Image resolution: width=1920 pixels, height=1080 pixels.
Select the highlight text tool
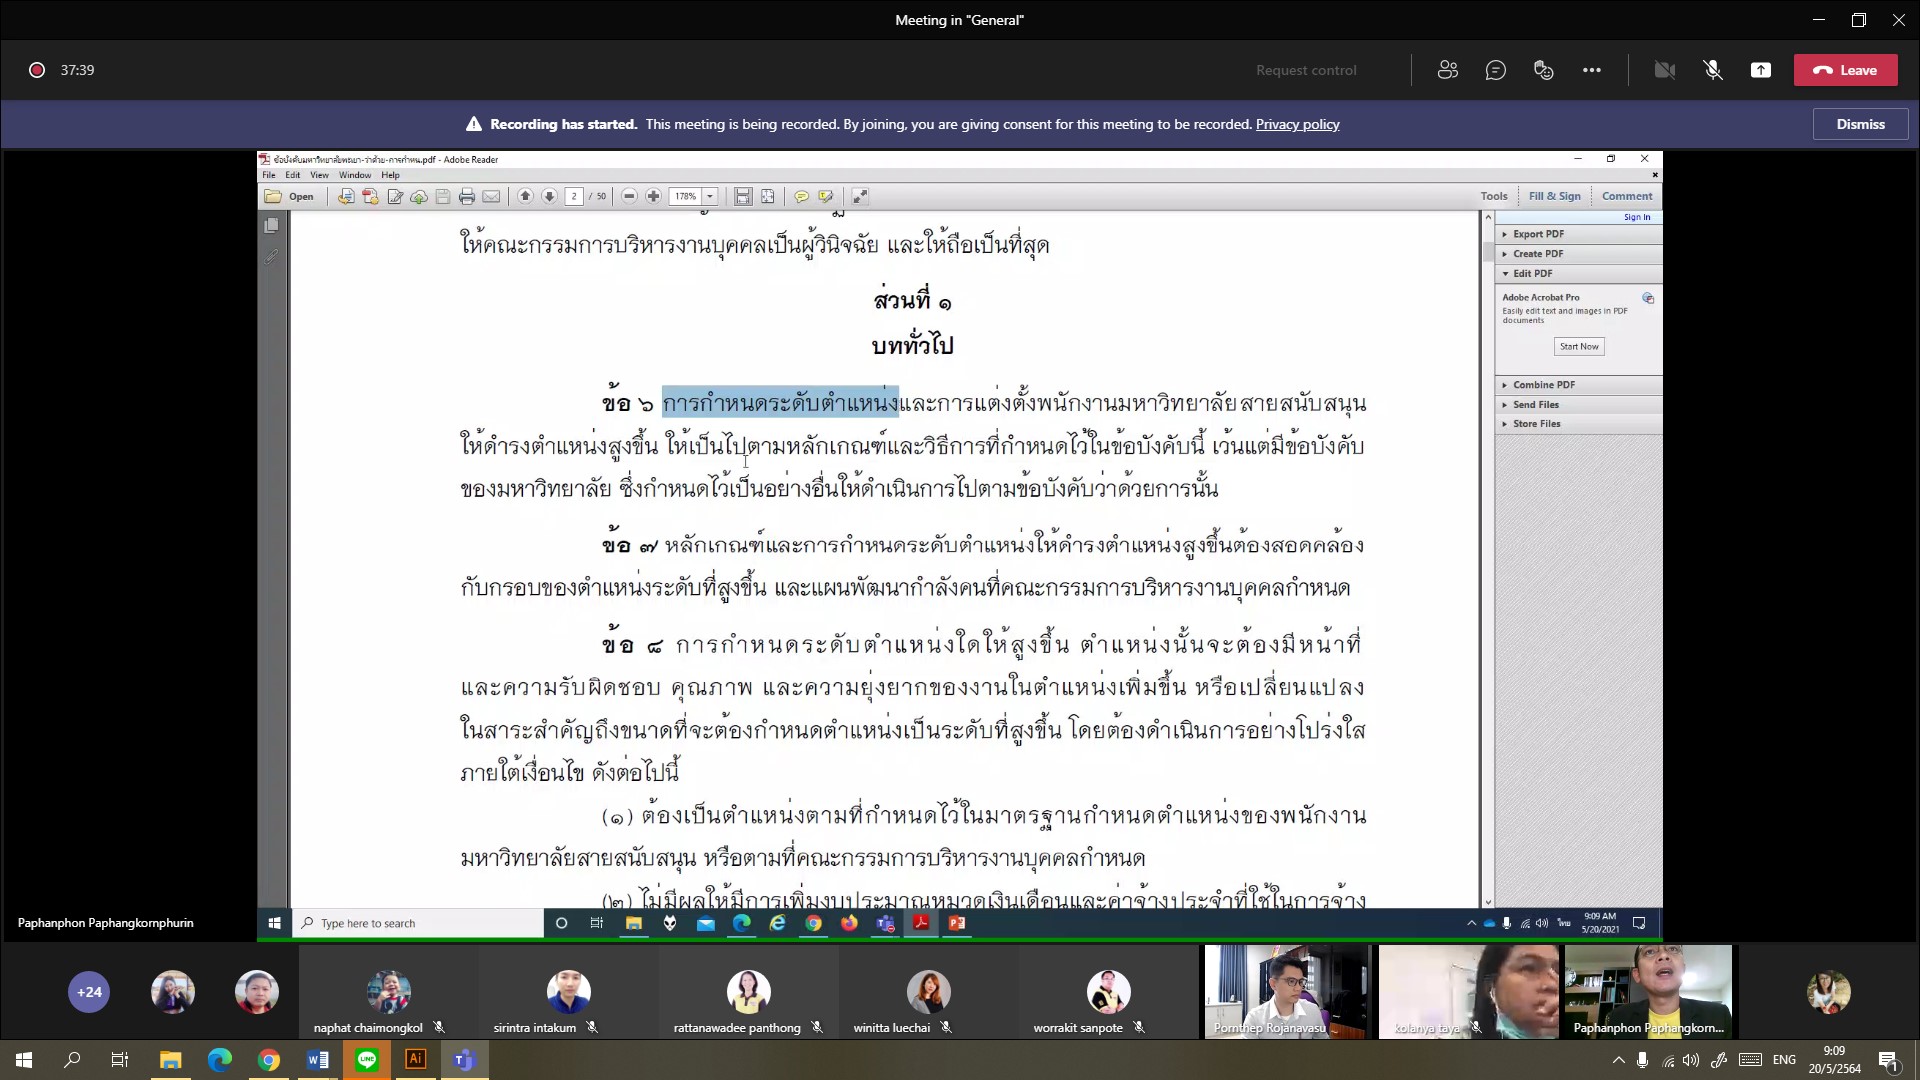click(825, 197)
